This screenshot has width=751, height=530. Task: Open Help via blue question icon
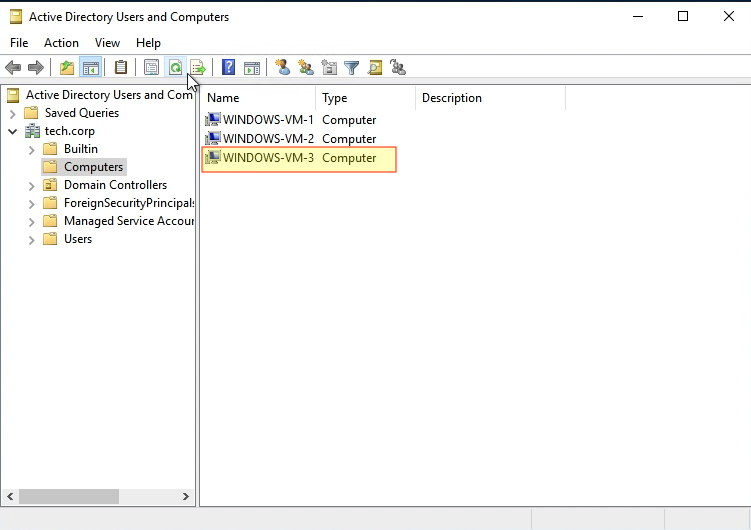click(x=229, y=68)
